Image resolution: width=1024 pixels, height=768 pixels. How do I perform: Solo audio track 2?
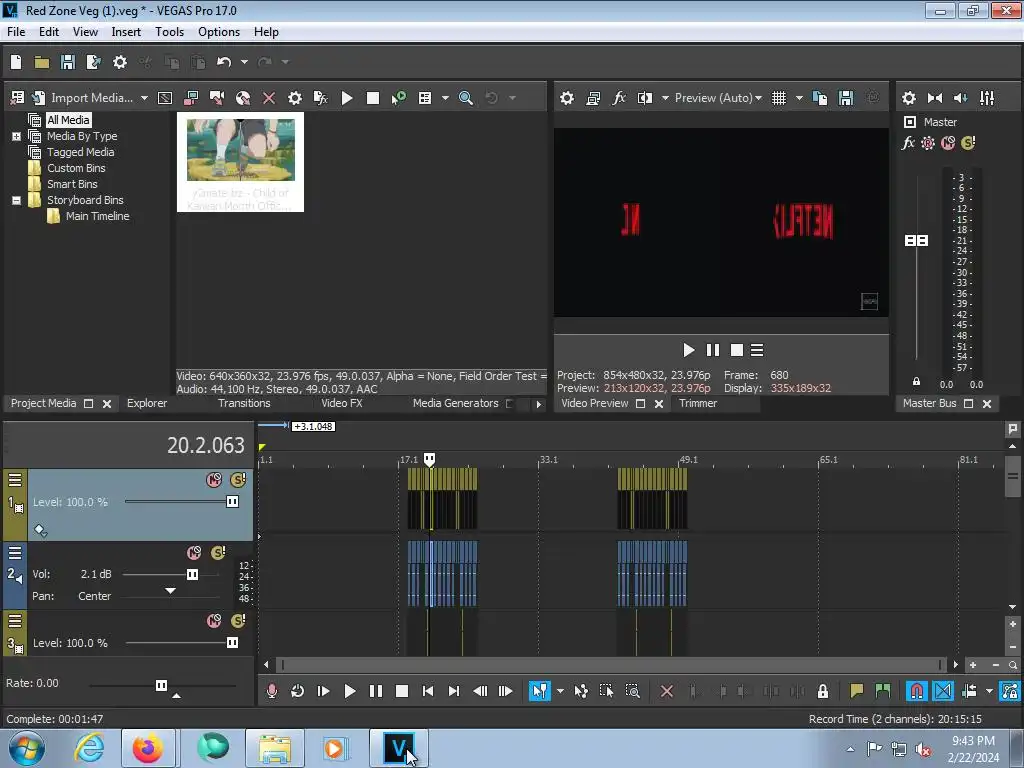pyautogui.click(x=218, y=553)
